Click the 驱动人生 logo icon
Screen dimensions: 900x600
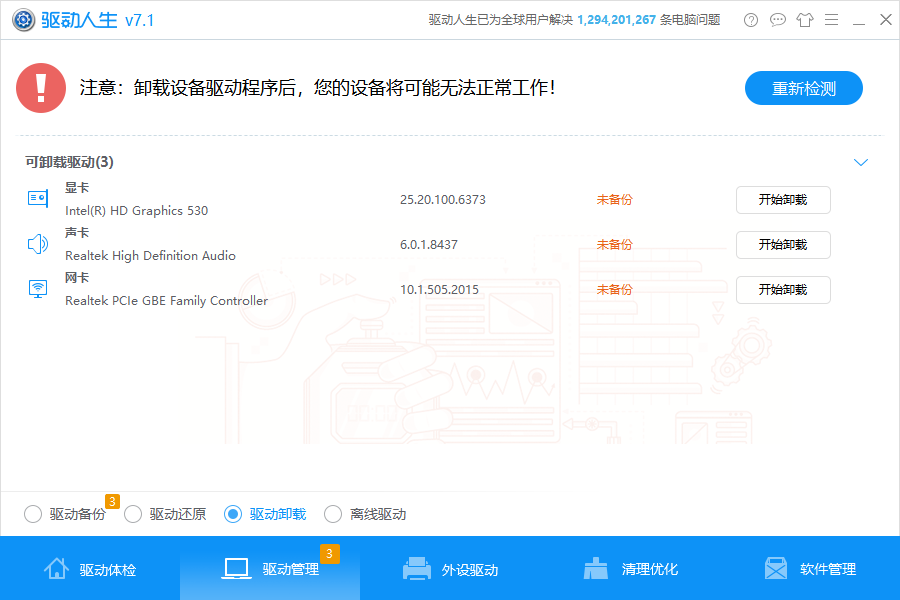click(22, 20)
